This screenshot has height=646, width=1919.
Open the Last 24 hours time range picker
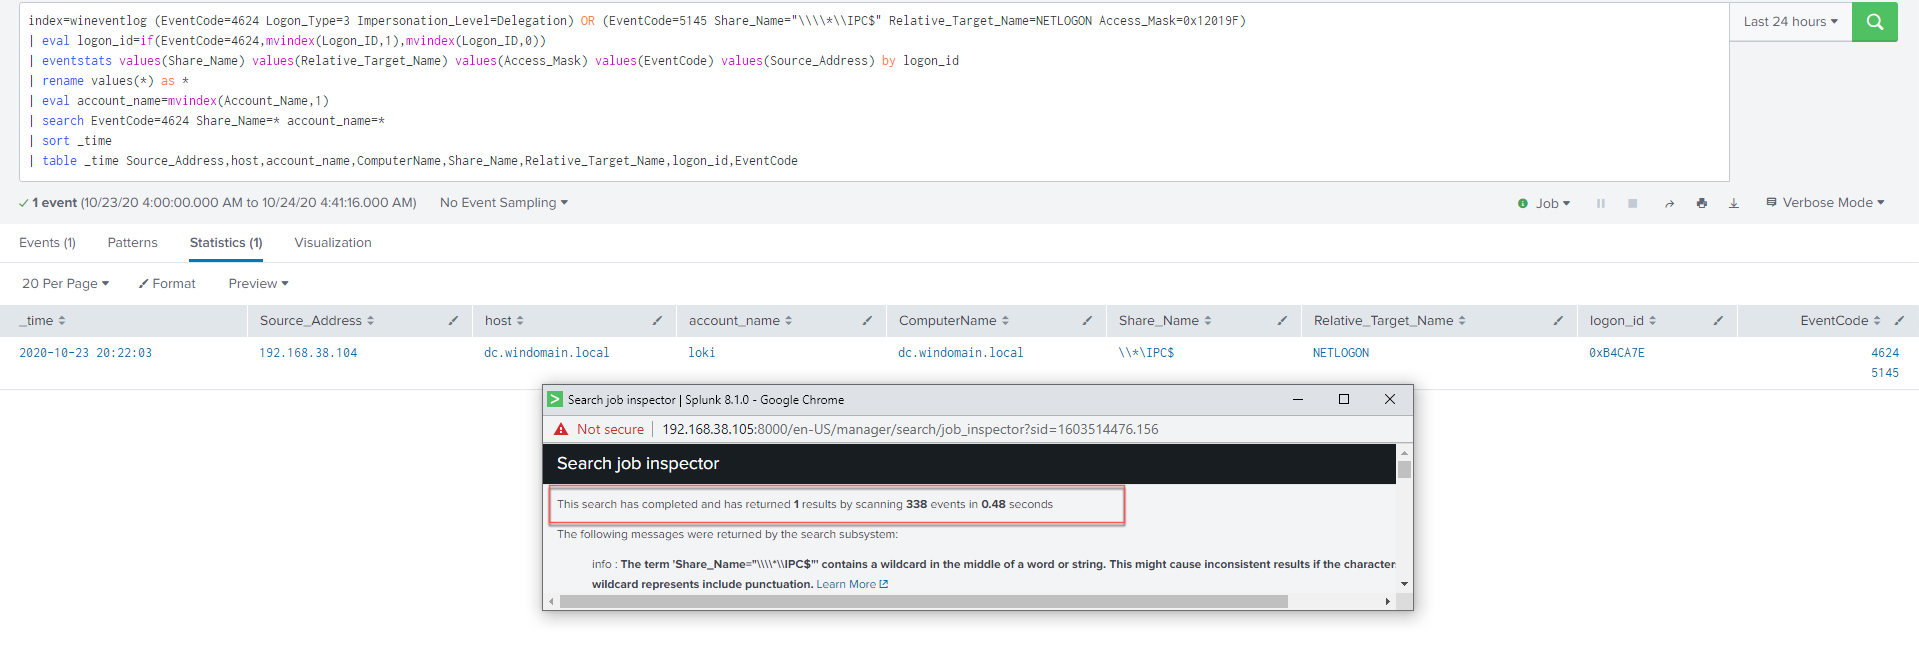pyautogui.click(x=1790, y=21)
